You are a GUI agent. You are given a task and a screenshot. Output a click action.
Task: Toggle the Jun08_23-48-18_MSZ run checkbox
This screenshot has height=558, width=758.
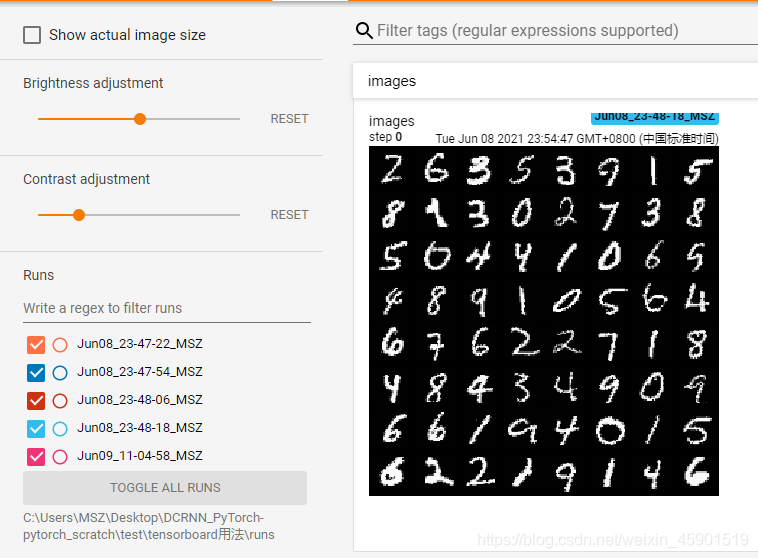pos(36,428)
